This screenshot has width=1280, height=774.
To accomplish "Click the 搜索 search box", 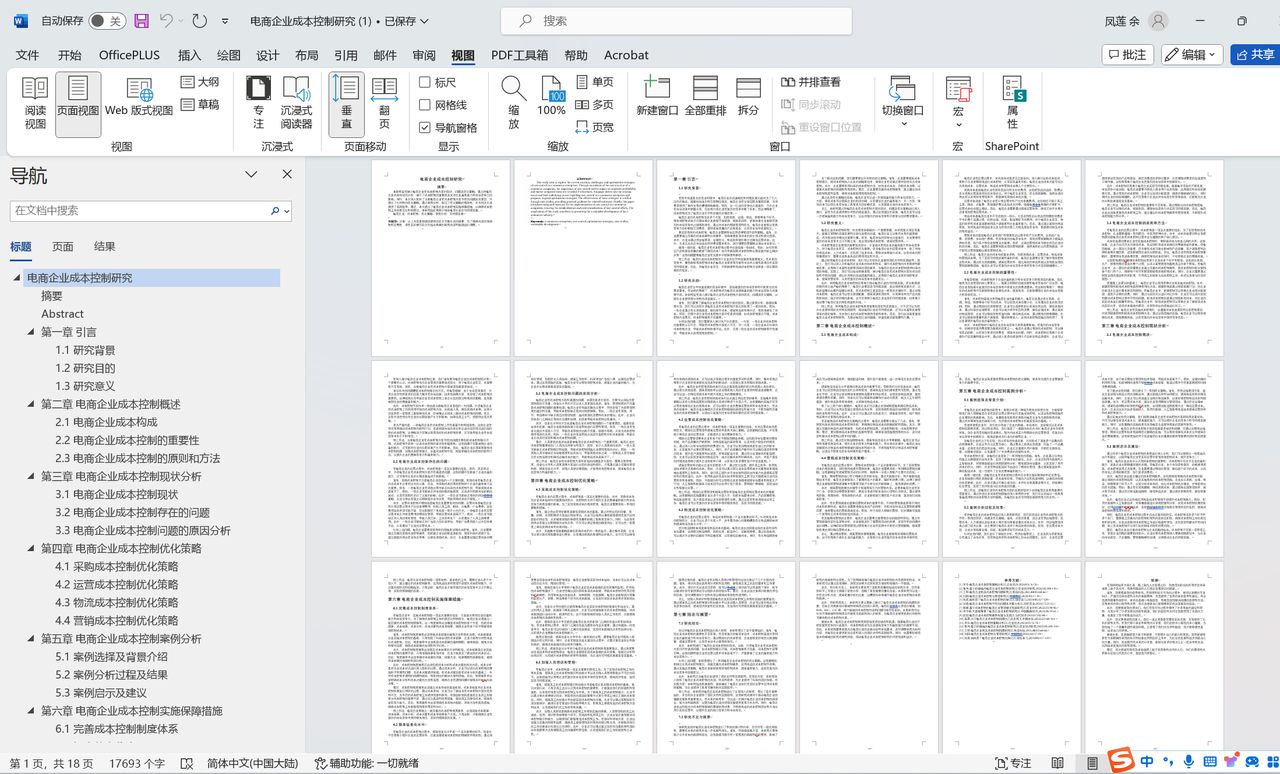I will (x=677, y=21).
